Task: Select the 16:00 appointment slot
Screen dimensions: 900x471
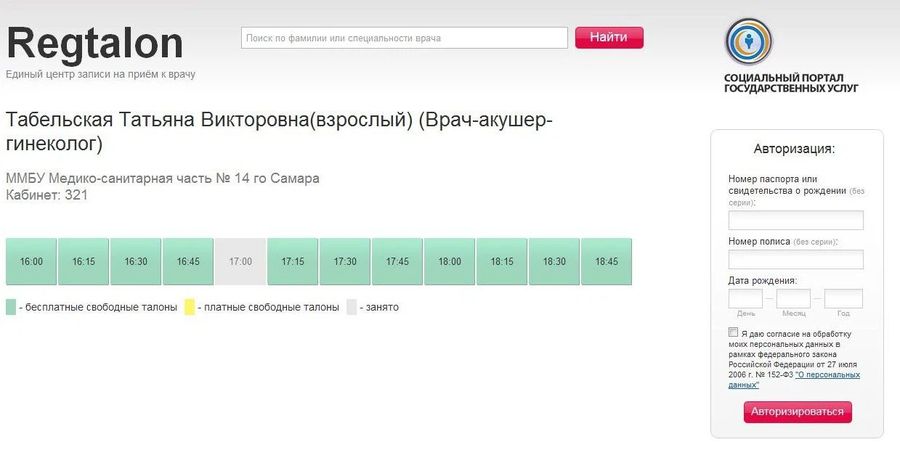Action: [x=31, y=262]
